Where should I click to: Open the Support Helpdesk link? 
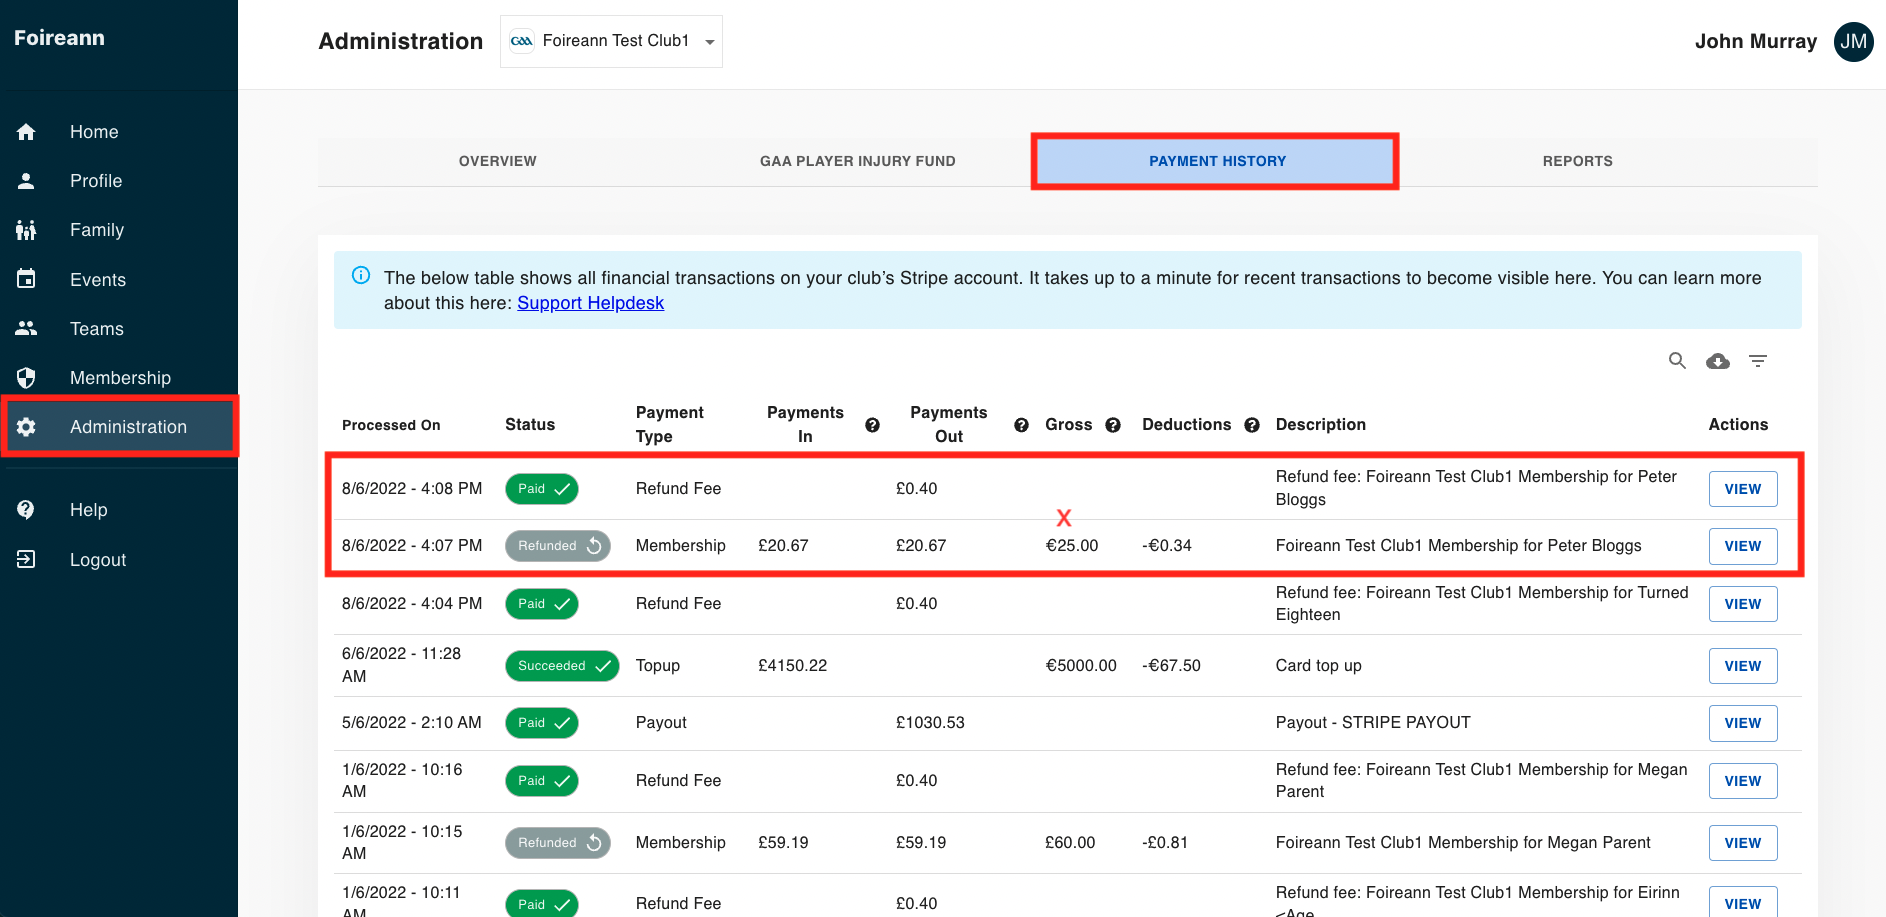click(x=590, y=303)
